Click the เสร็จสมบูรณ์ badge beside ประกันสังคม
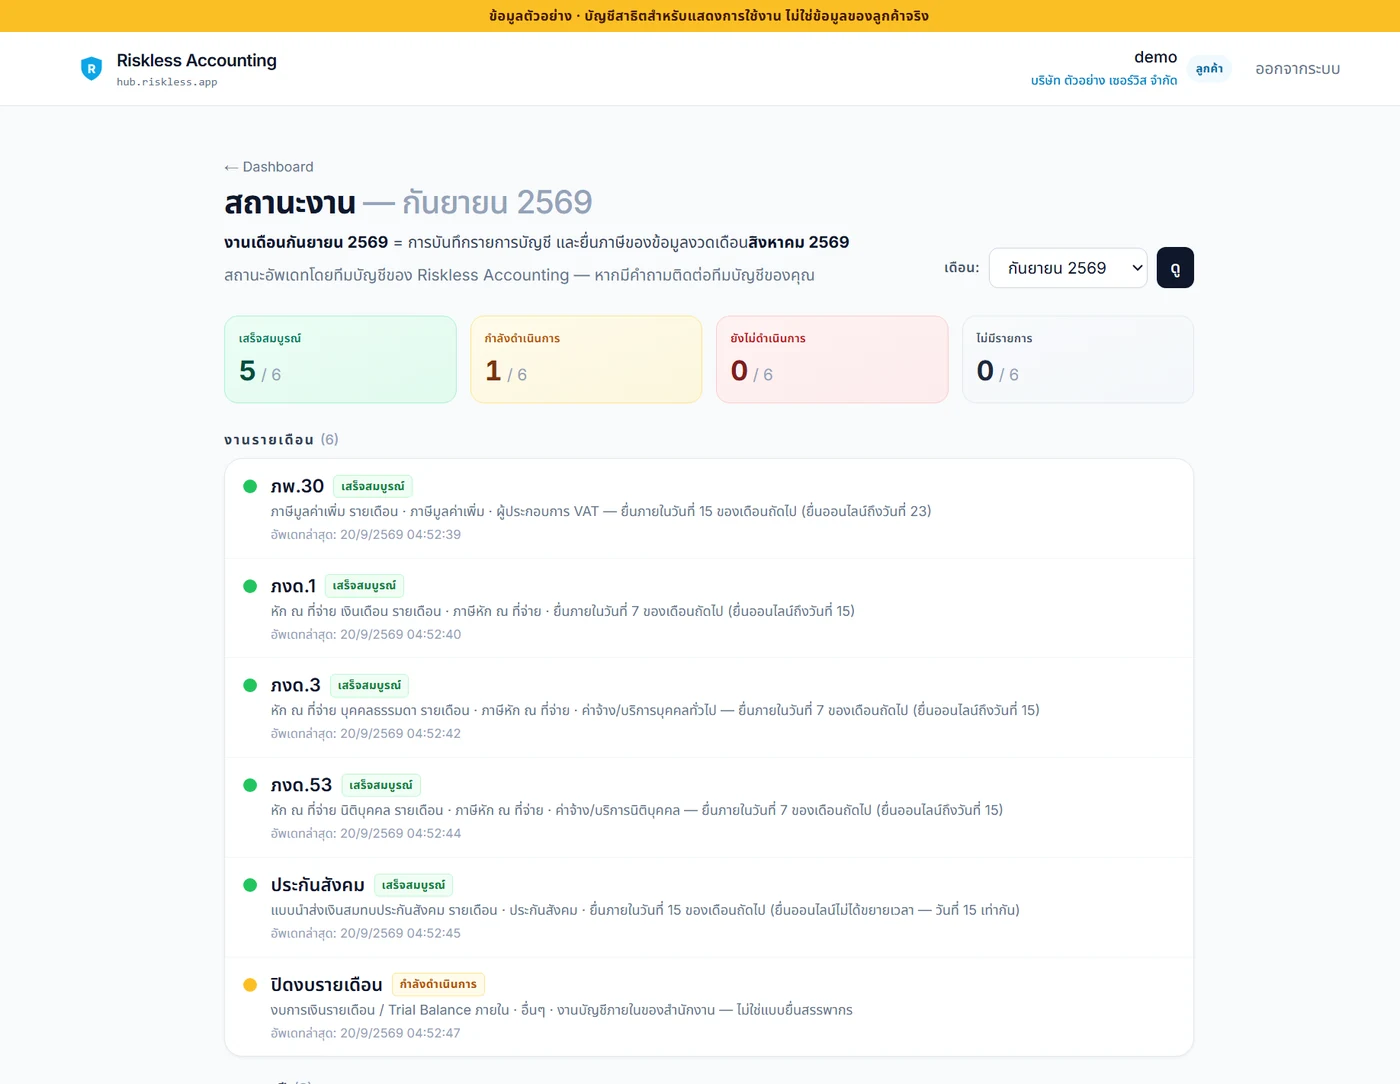 click(414, 885)
